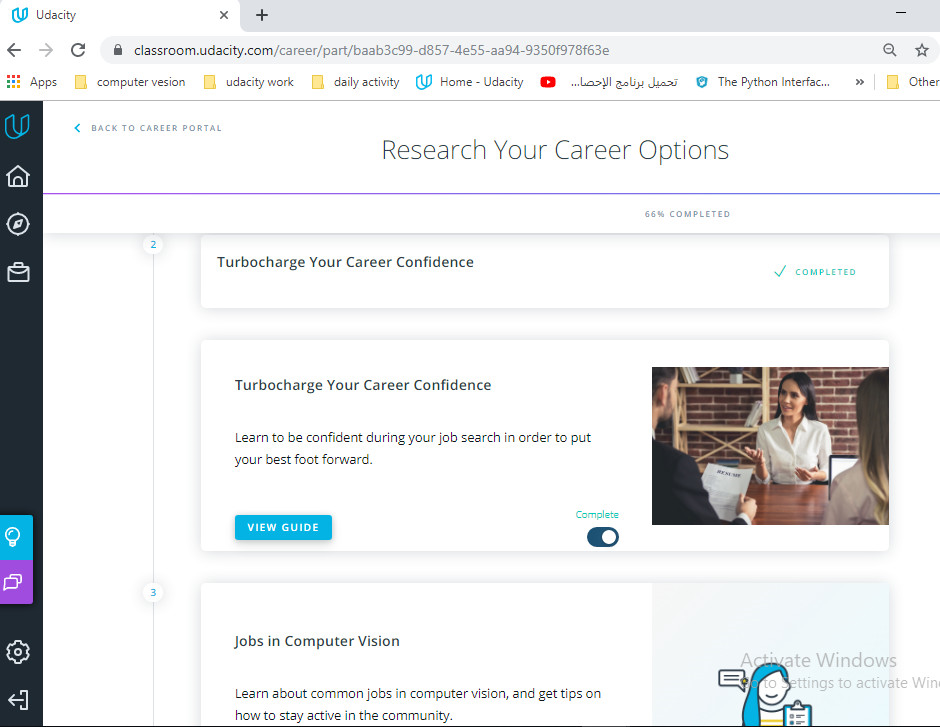Open the settings gear icon
This screenshot has height=727, width=940.
tap(17, 652)
